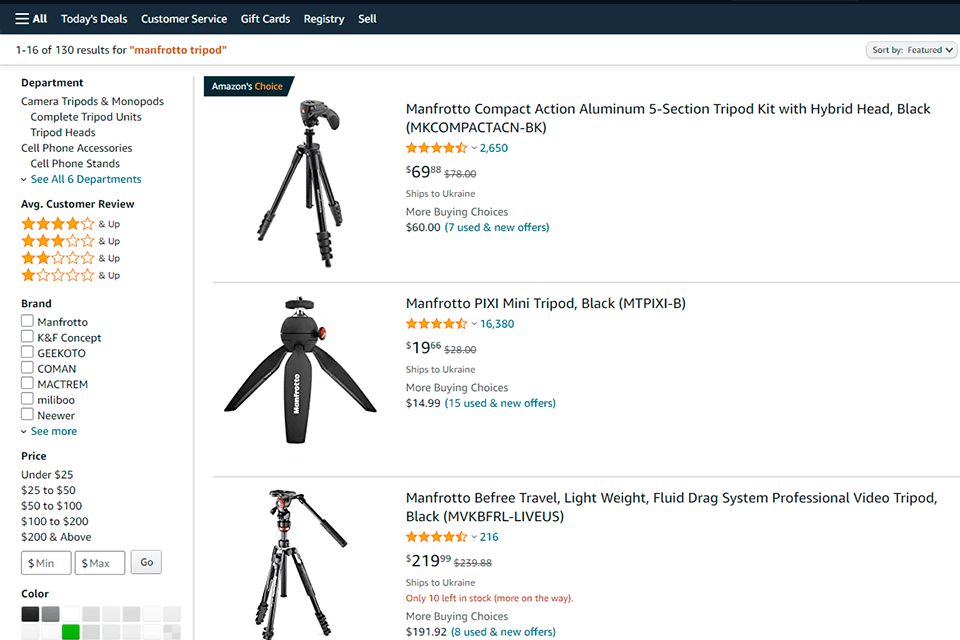960x640 pixels.
Task: View 7 used & new offers
Action: tap(497, 227)
